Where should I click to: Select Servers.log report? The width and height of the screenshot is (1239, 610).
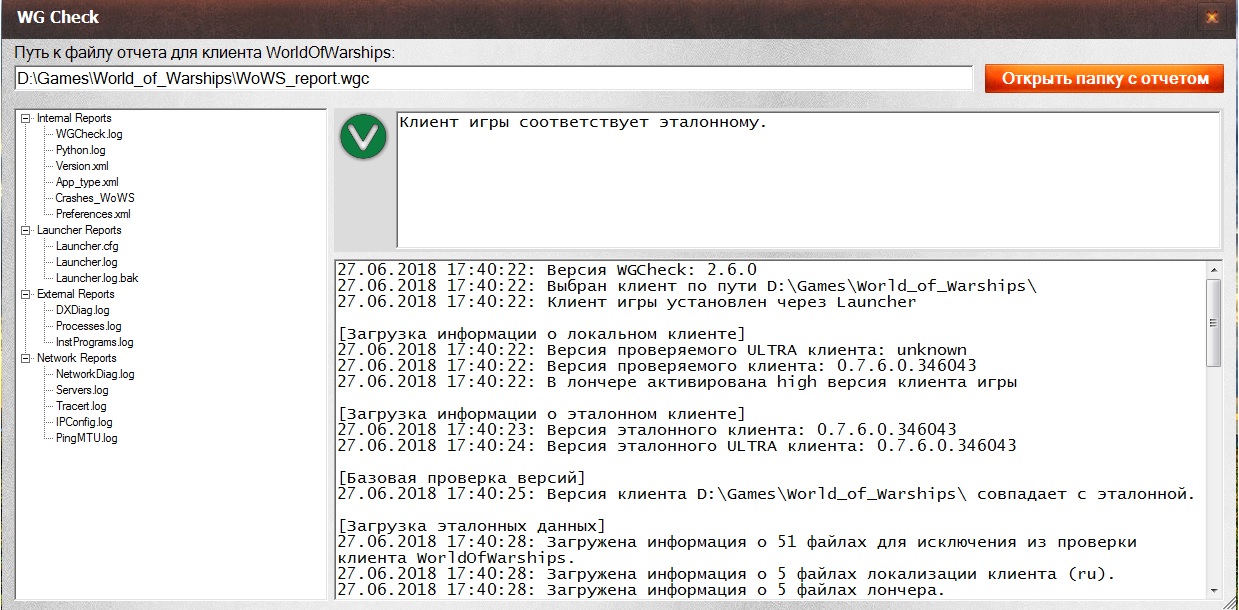pyautogui.click(x=82, y=390)
